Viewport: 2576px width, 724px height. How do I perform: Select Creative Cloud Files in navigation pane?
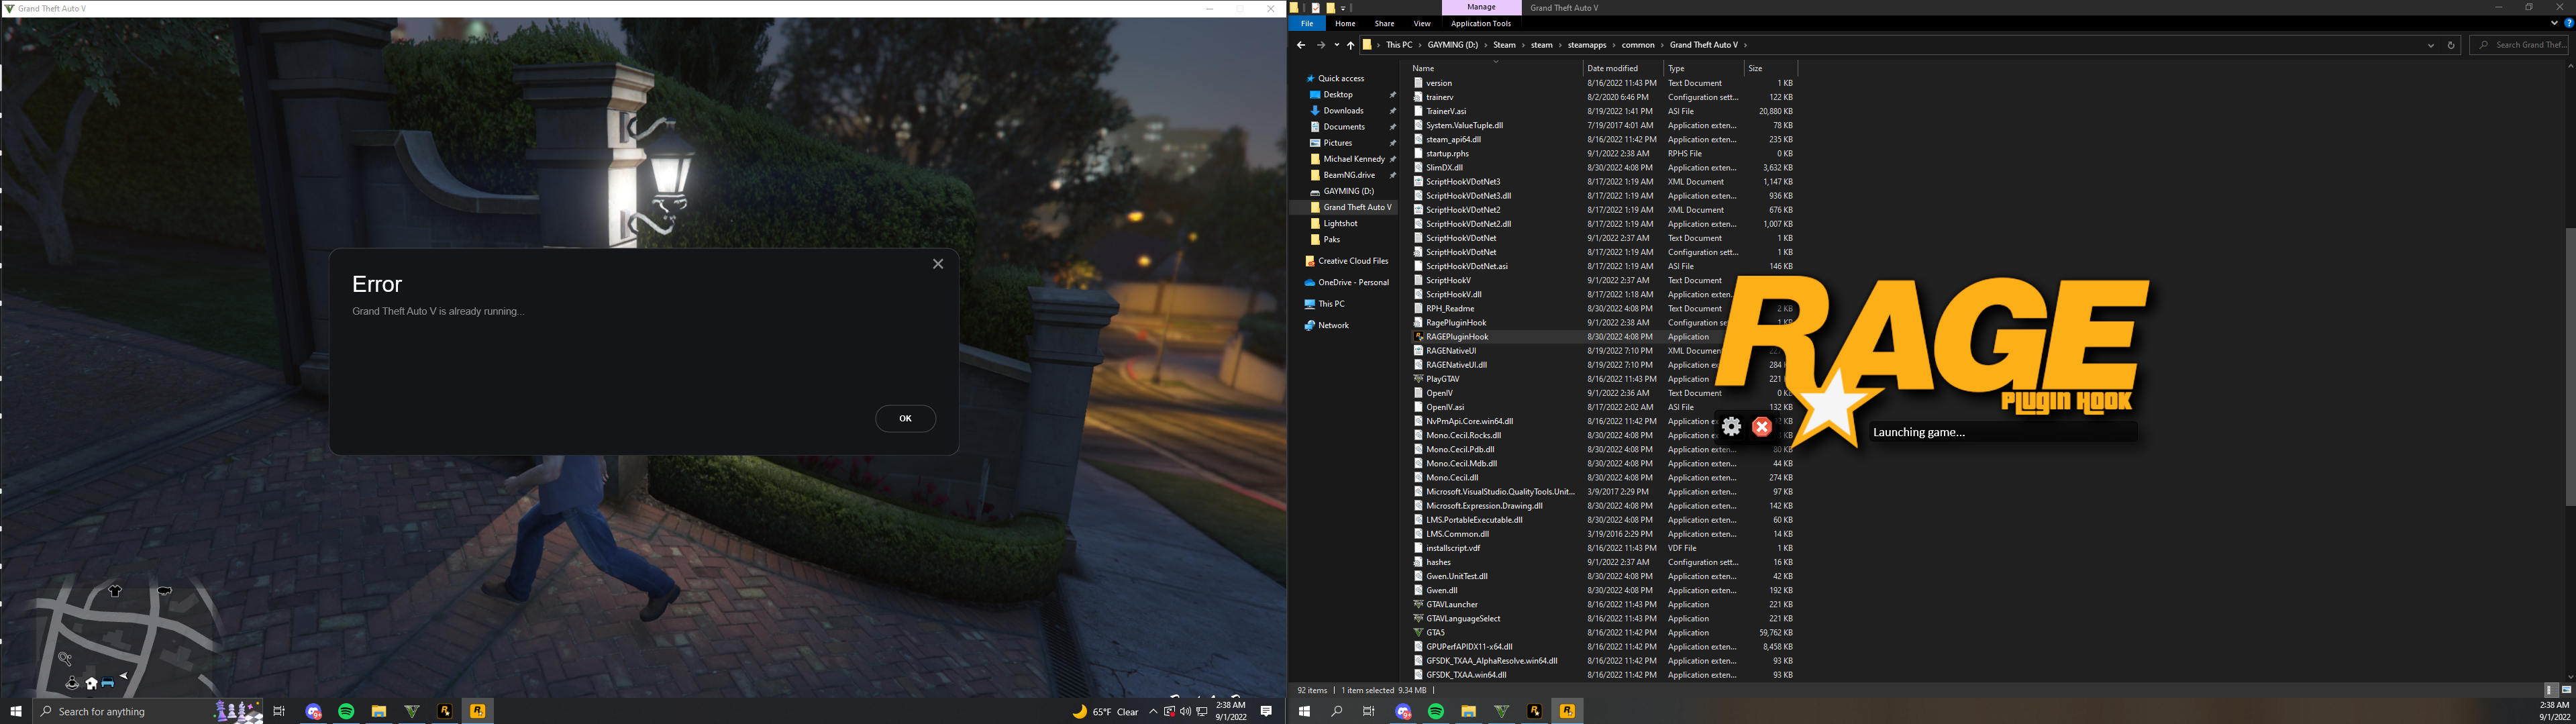point(1352,261)
